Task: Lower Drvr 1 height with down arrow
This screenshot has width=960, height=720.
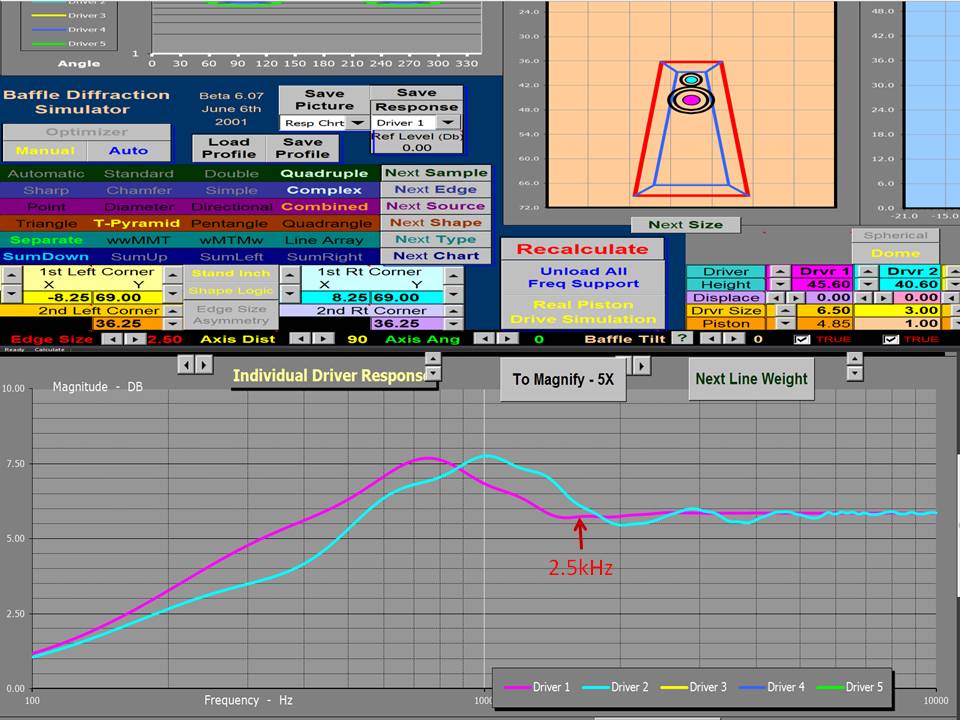Action: [x=779, y=284]
